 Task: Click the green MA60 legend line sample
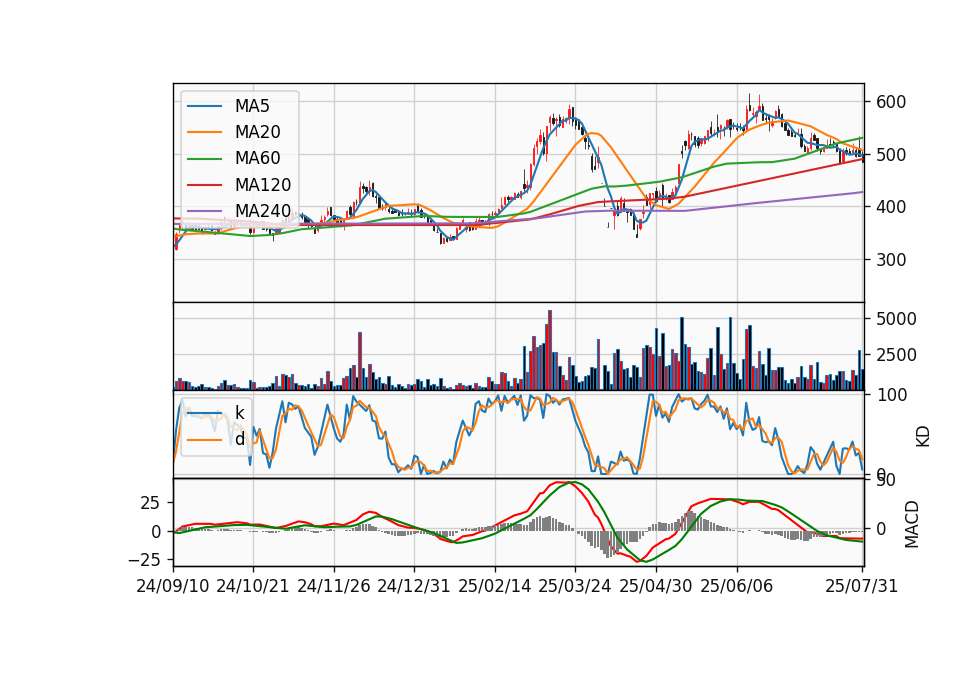coord(204,159)
